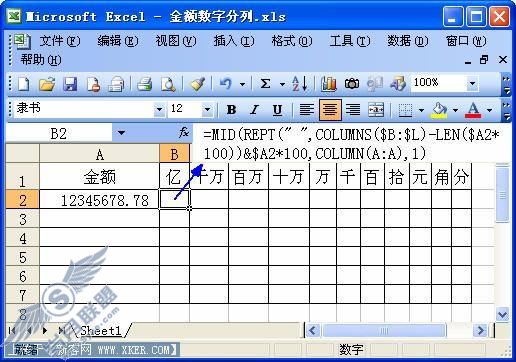Click the AutoSum sigma icon

click(265, 84)
